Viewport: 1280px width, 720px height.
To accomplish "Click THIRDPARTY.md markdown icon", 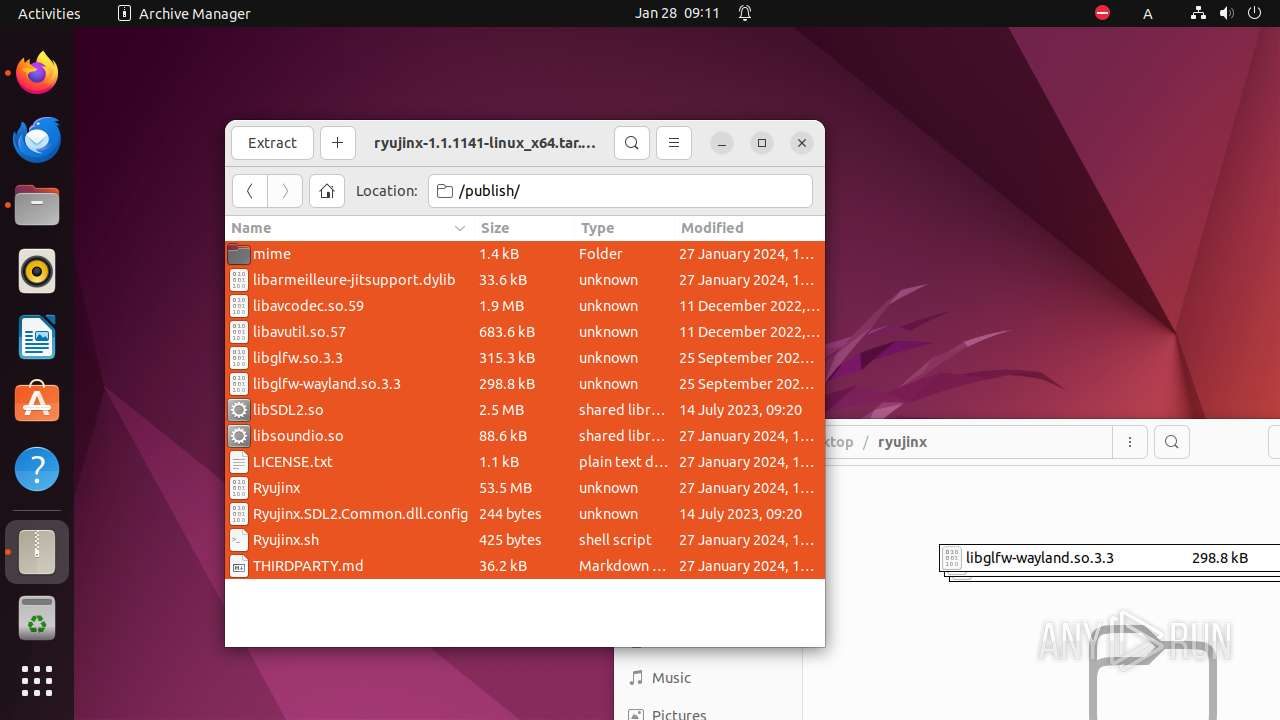I will point(238,566).
